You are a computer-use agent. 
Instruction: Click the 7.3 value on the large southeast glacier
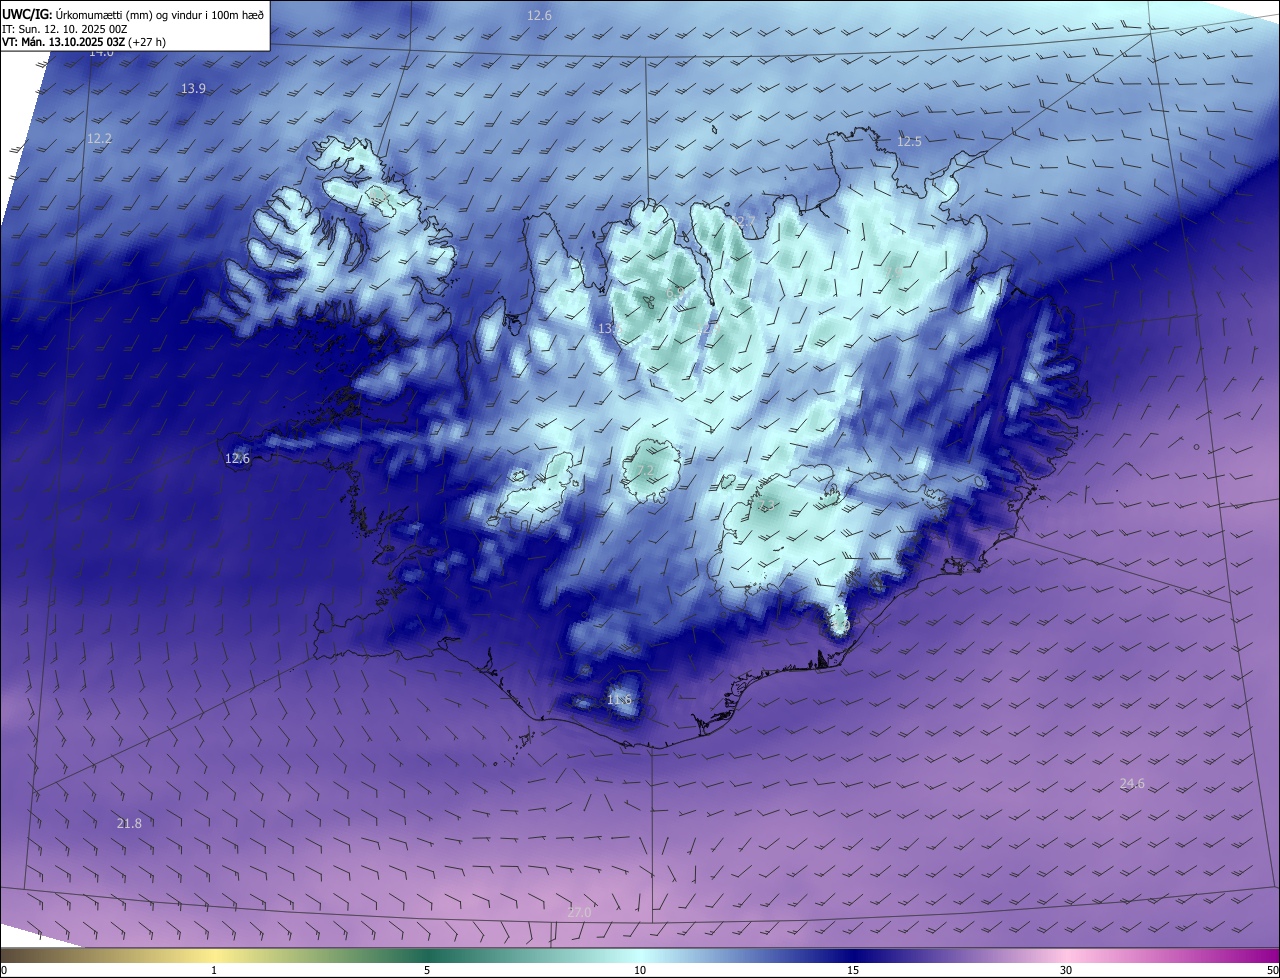click(768, 505)
